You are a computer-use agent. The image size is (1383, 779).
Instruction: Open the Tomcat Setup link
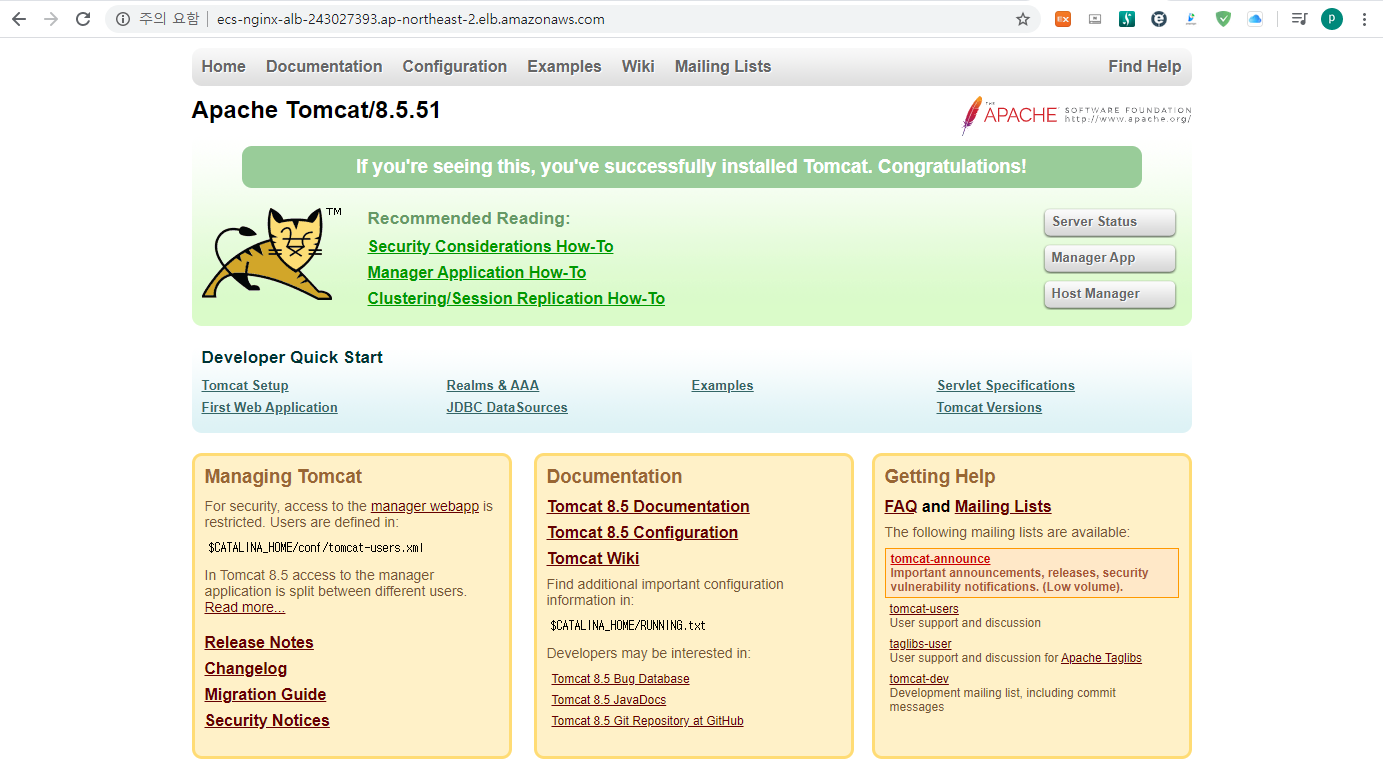coord(245,386)
